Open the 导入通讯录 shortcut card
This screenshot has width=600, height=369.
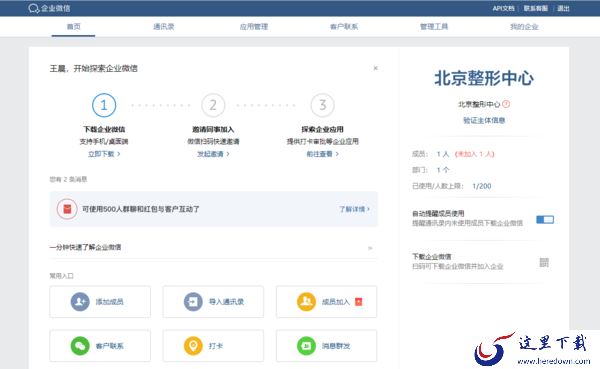(213, 302)
